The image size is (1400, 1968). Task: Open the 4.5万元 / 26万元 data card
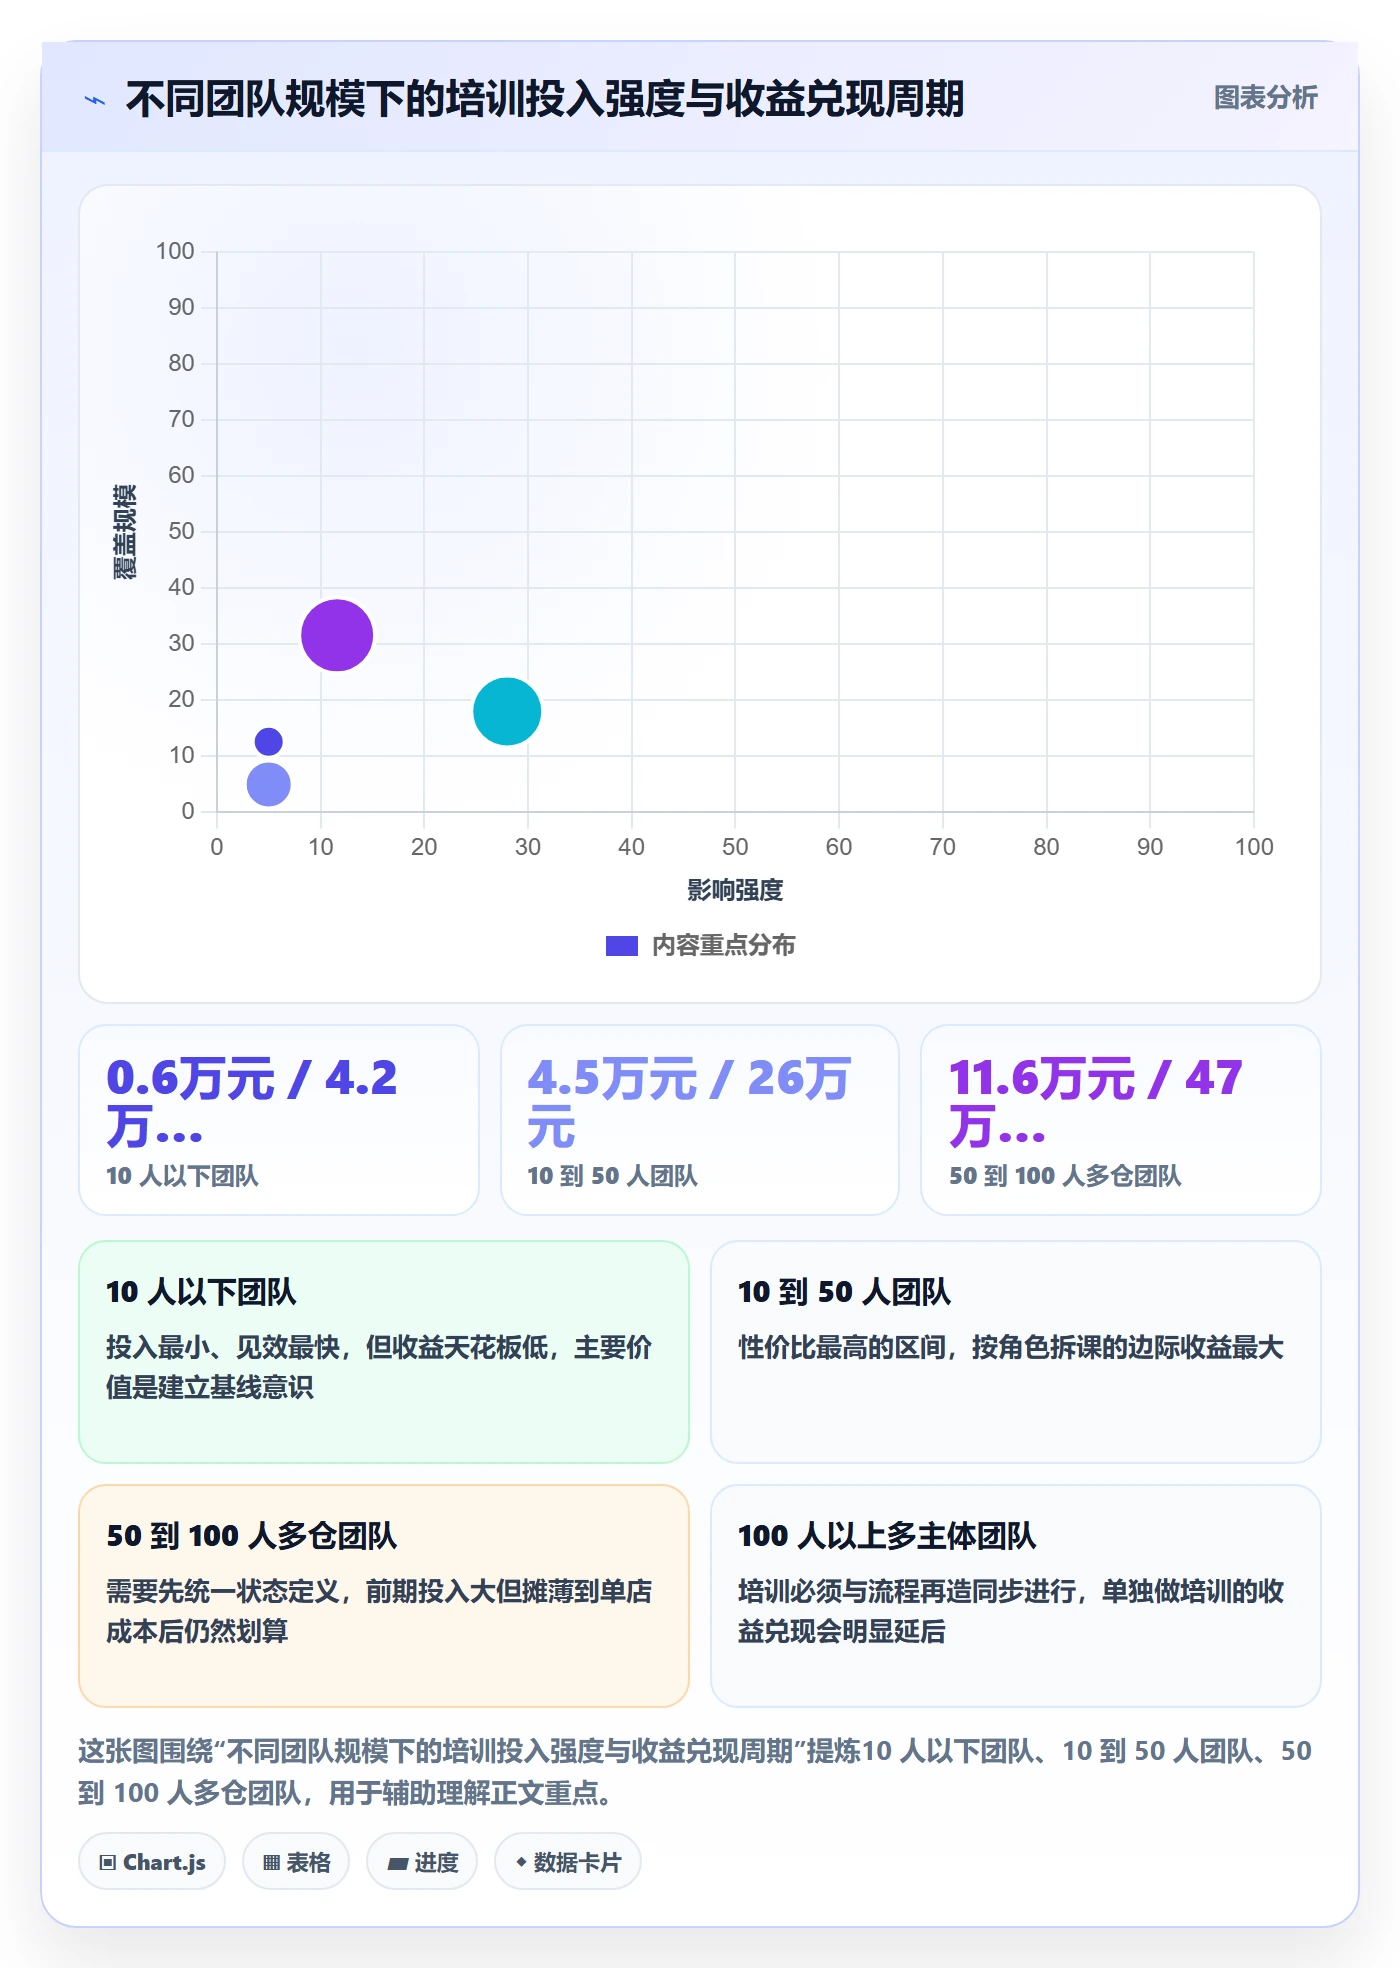700,1120
